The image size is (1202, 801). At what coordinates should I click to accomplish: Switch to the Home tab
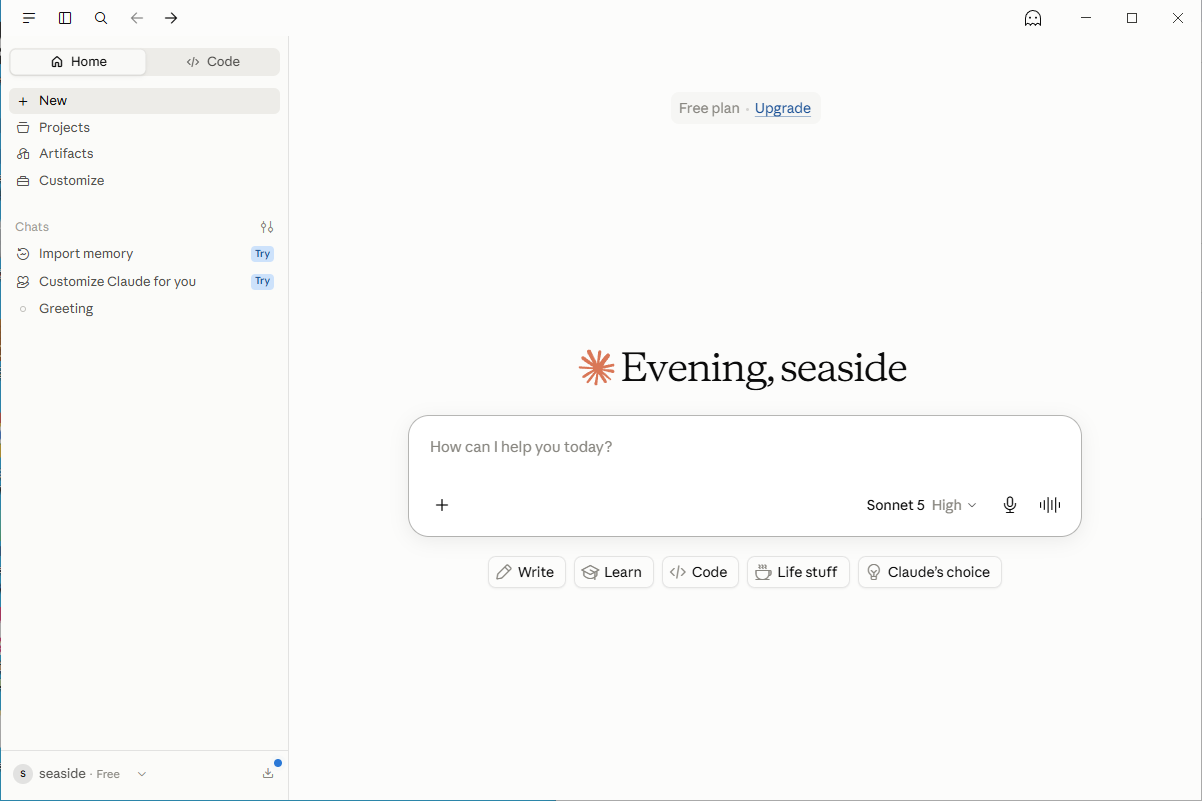click(x=78, y=62)
